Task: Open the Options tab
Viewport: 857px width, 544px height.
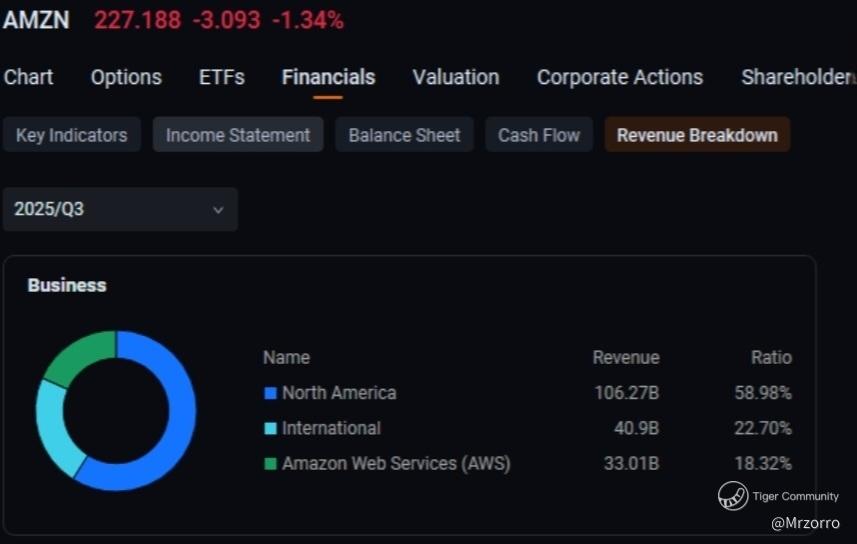Action: click(x=126, y=77)
